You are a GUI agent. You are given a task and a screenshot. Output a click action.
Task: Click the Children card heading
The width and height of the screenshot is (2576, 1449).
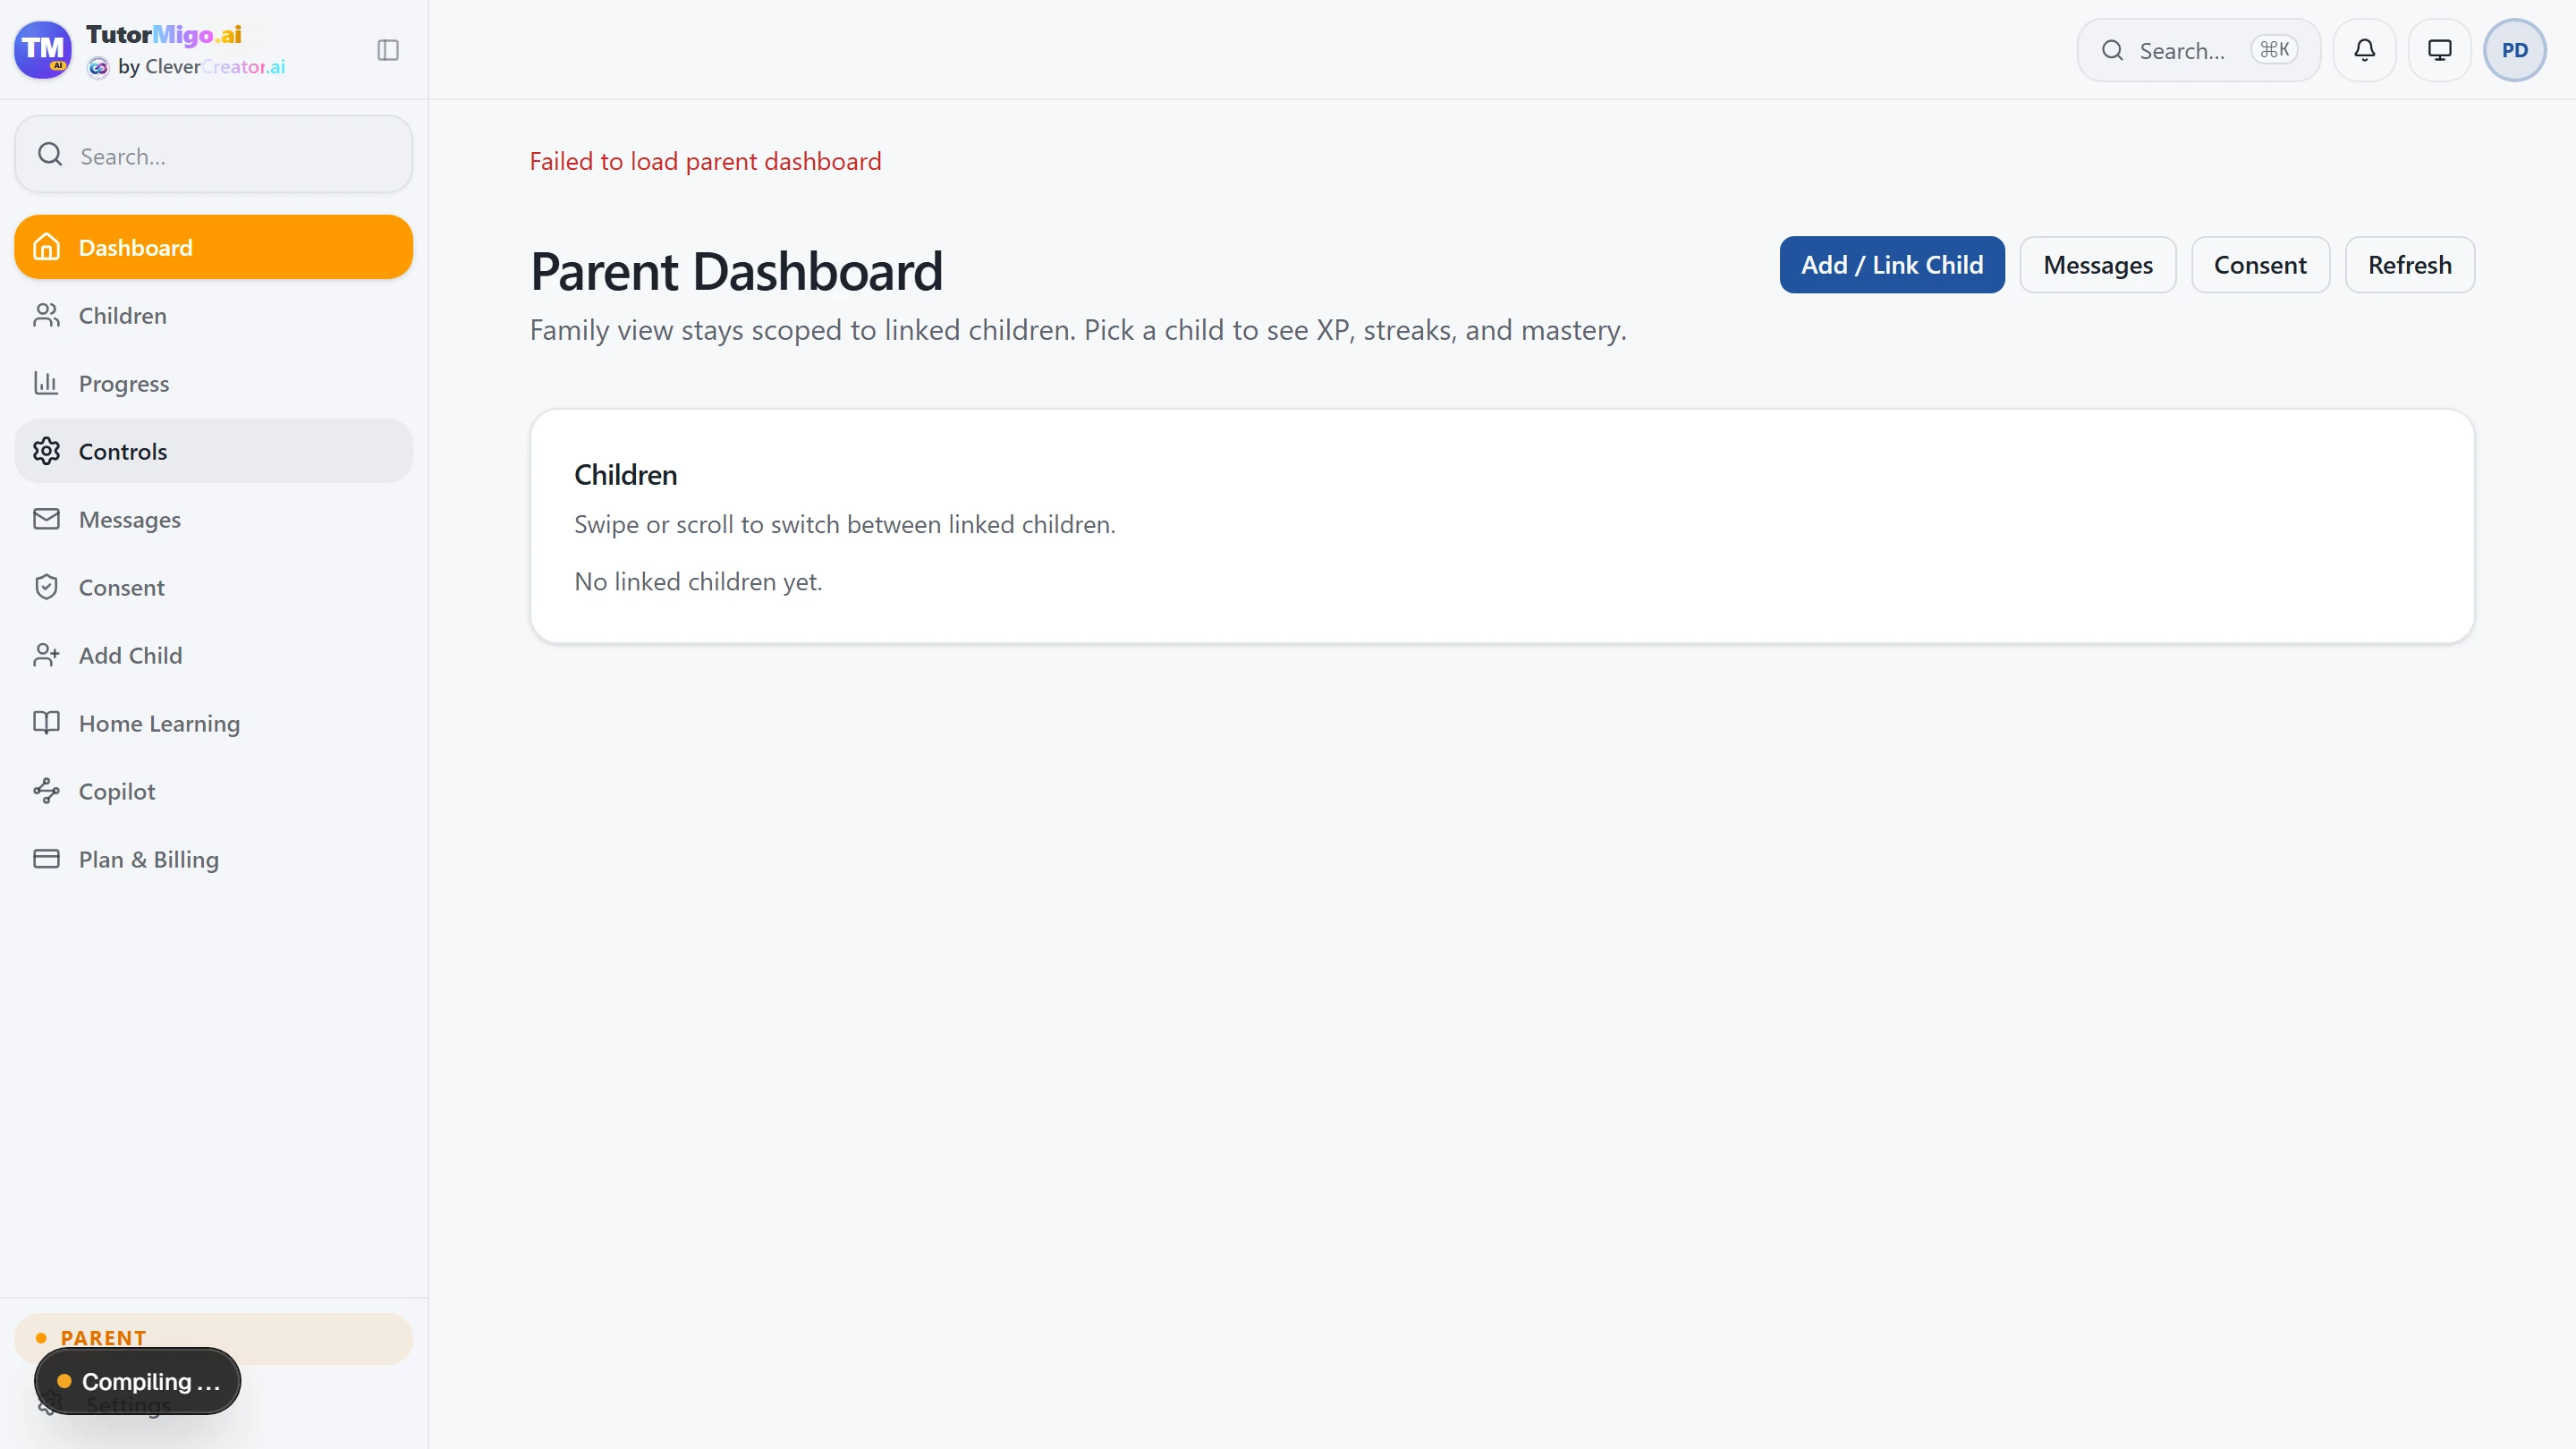pos(625,475)
